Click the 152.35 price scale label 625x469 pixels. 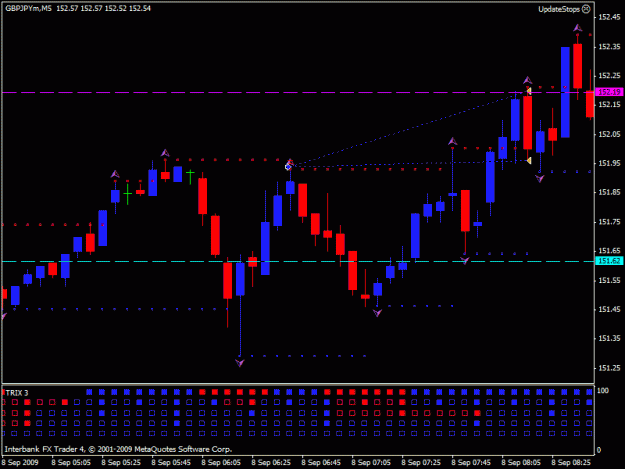coord(609,47)
